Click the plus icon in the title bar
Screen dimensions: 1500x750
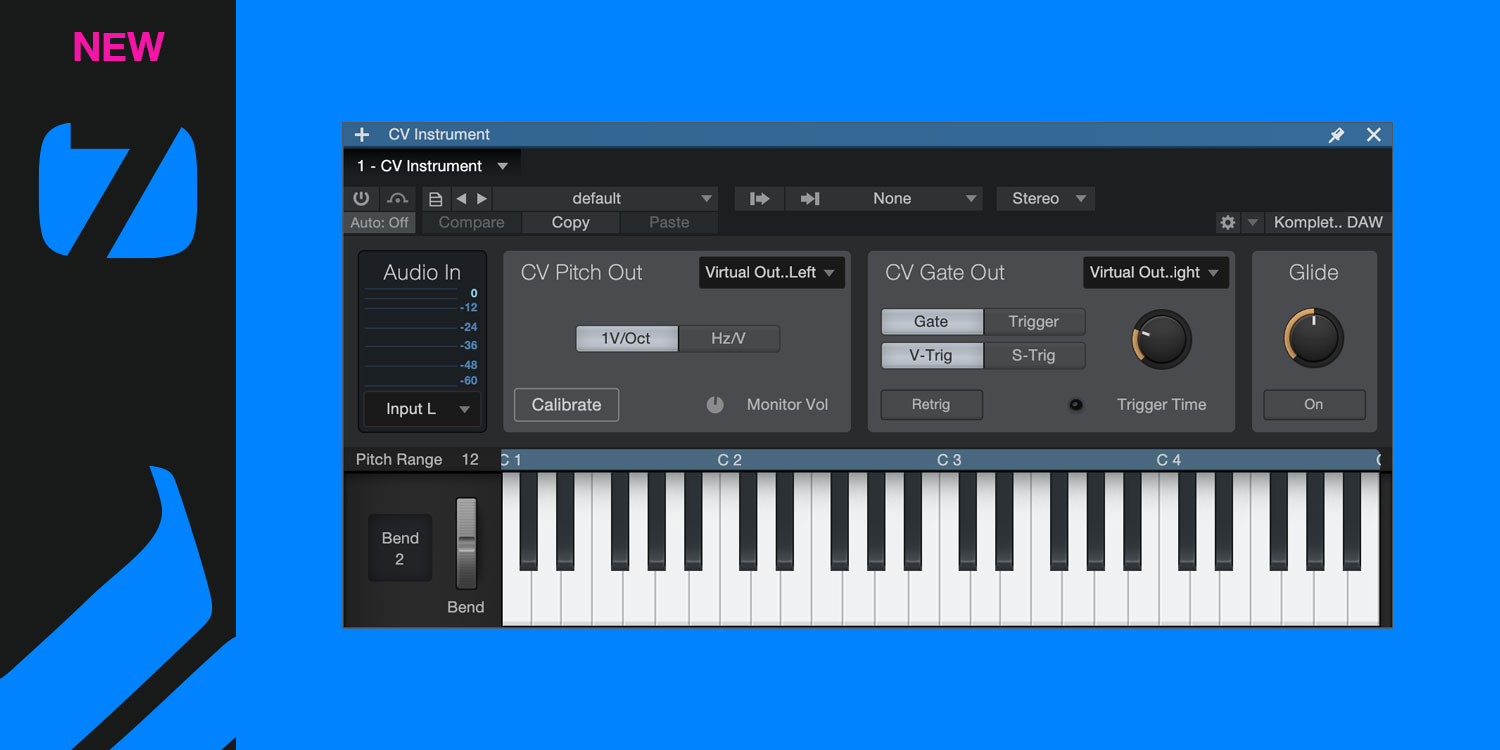click(x=362, y=135)
